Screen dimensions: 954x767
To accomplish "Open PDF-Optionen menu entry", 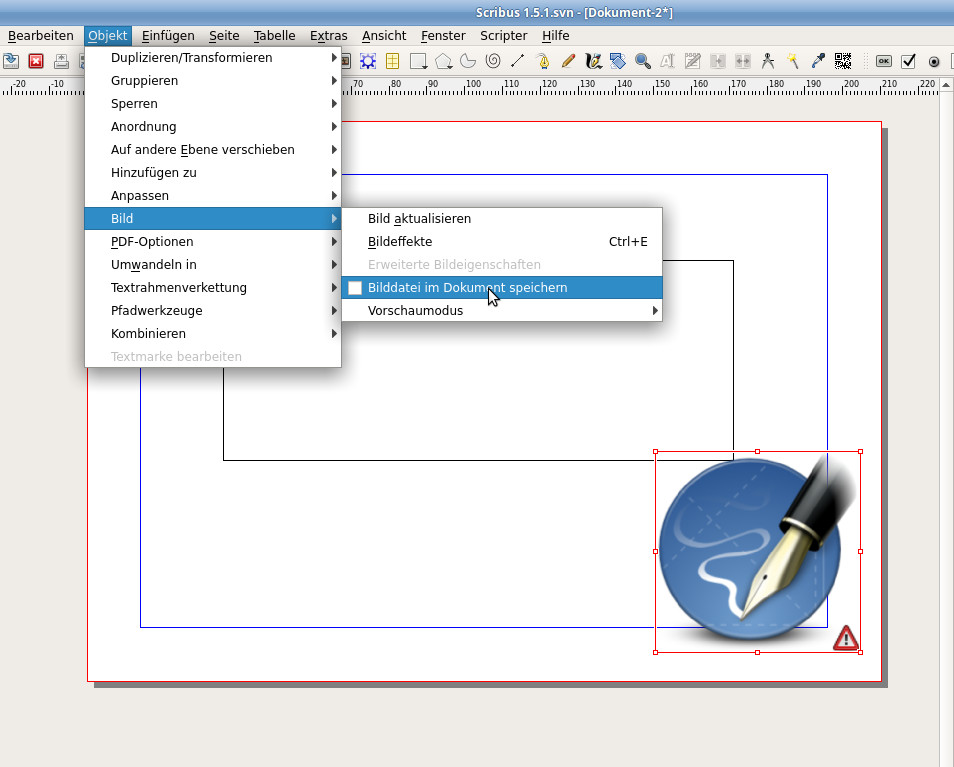I will pyautogui.click(x=213, y=241).
